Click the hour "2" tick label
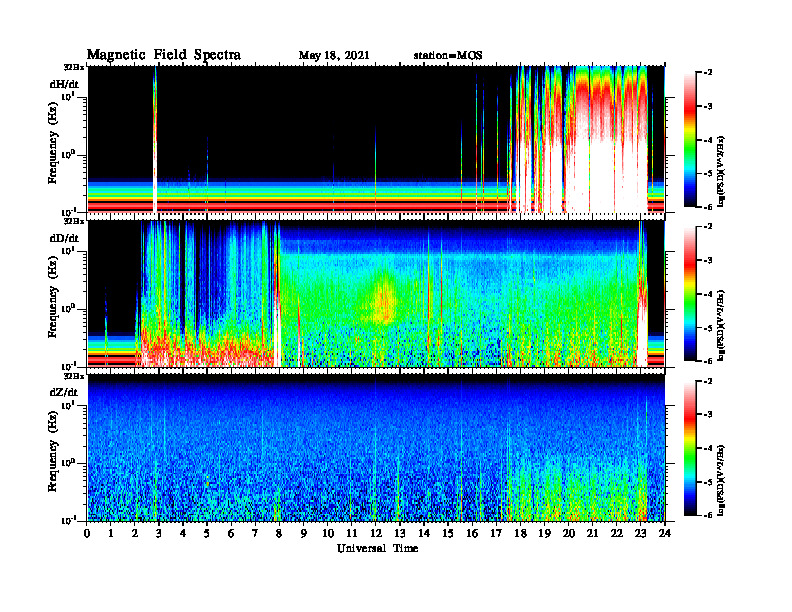 (x=135, y=533)
